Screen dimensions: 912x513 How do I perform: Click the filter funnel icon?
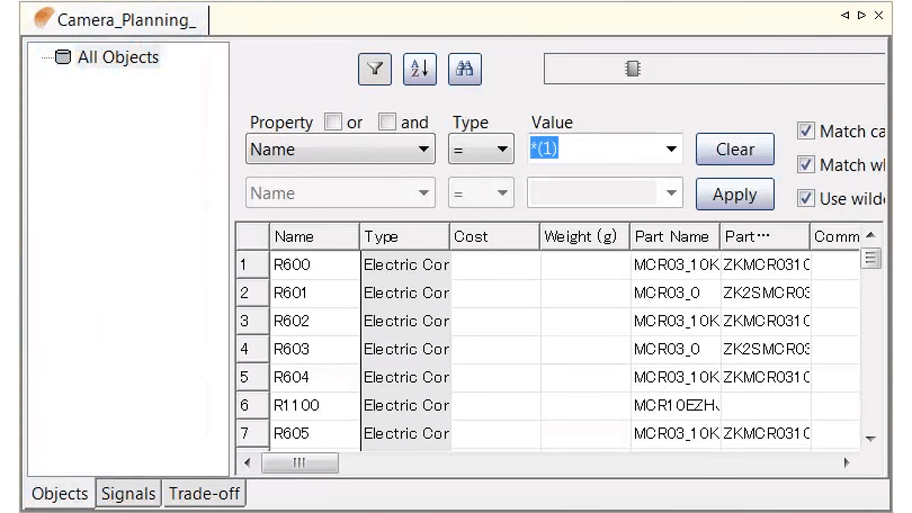tap(375, 69)
